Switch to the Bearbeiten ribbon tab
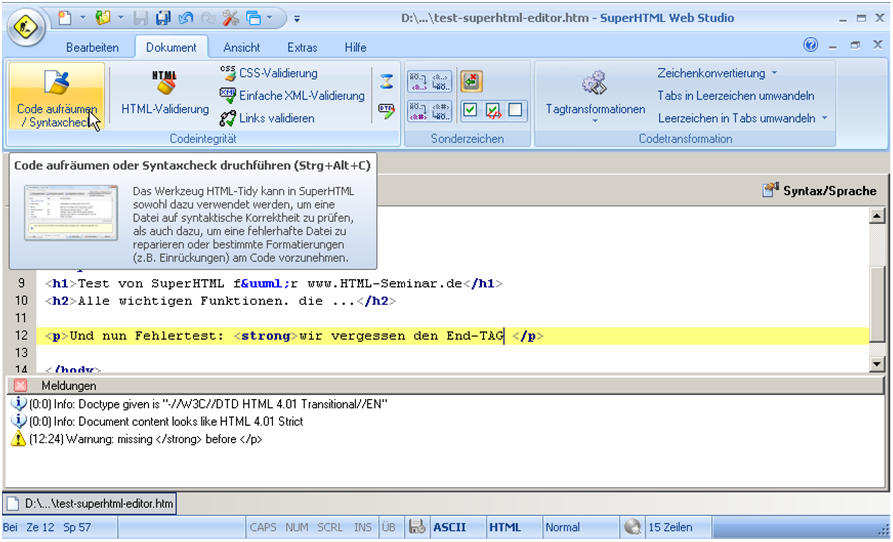Image resolution: width=893 pixels, height=542 pixels. [92, 48]
